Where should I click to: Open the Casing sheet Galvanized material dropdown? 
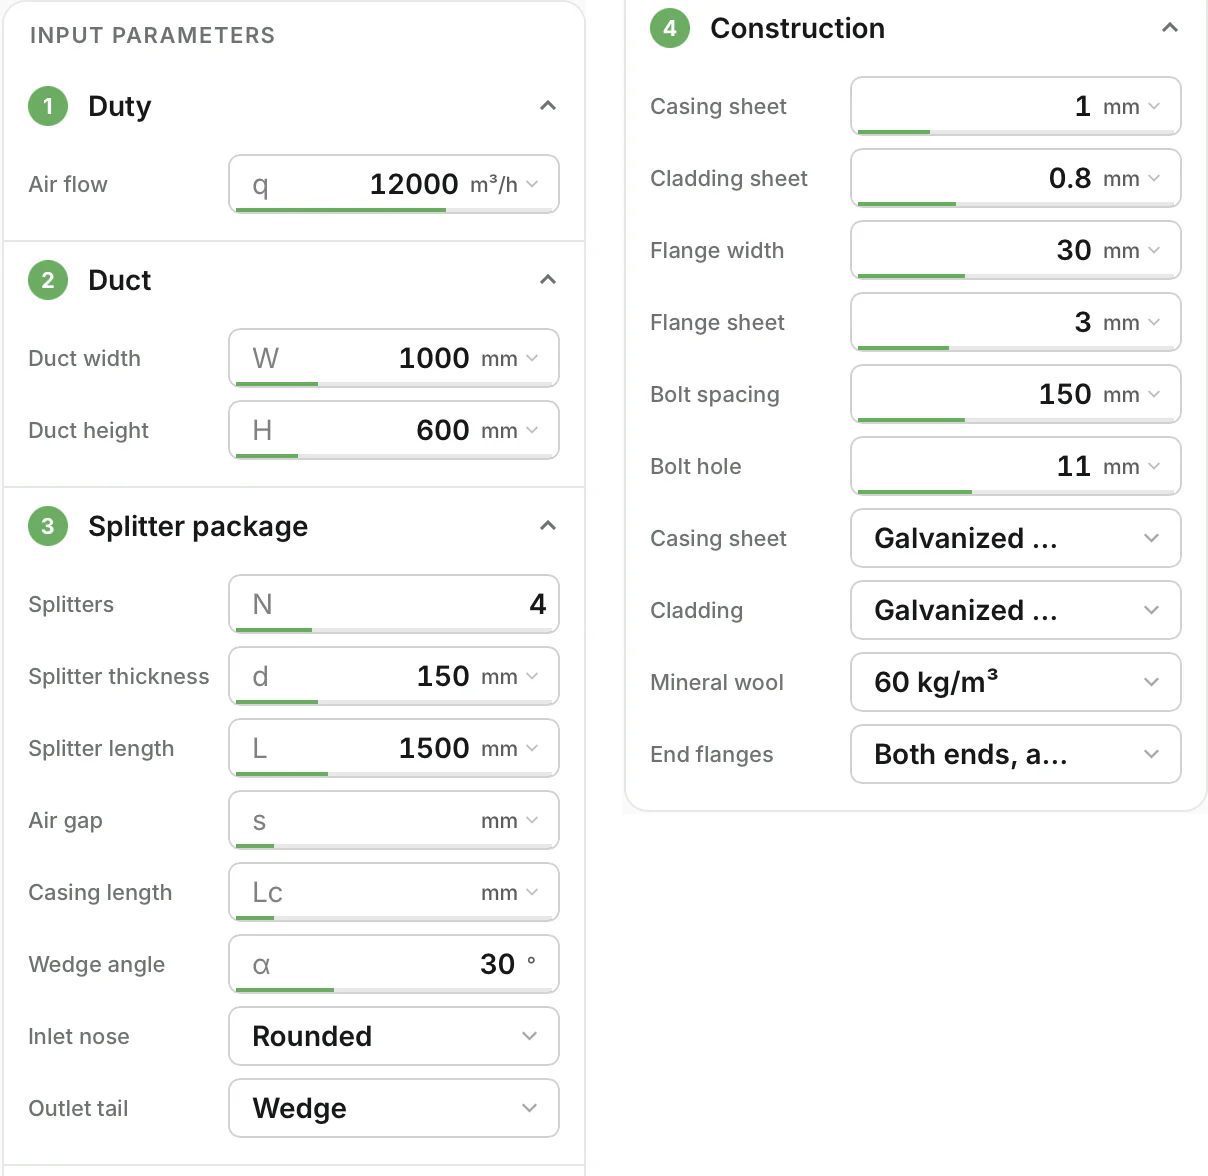pyautogui.click(x=1016, y=538)
